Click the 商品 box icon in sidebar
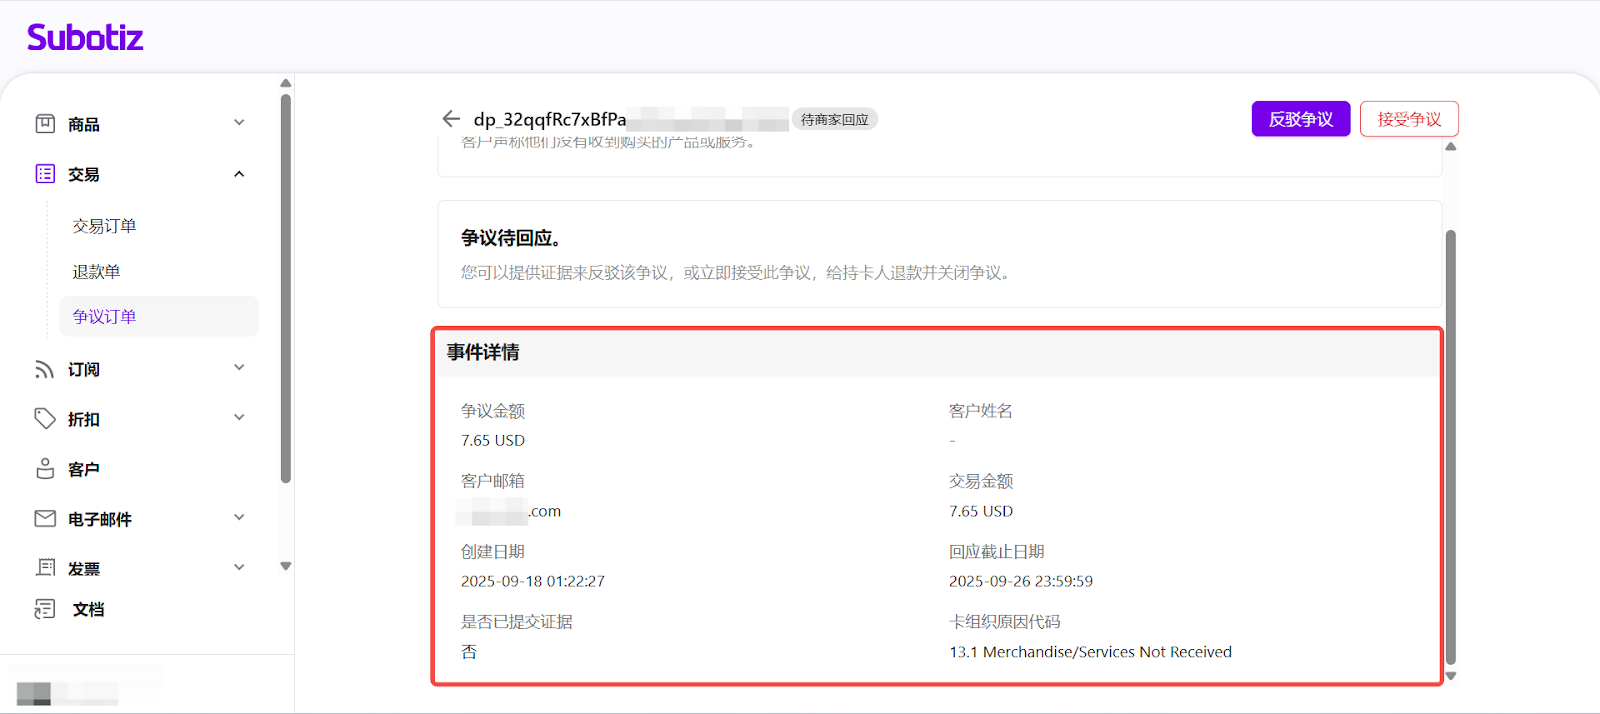Image resolution: width=1600 pixels, height=714 pixels. pyautogui.click(x=45, y=124)
